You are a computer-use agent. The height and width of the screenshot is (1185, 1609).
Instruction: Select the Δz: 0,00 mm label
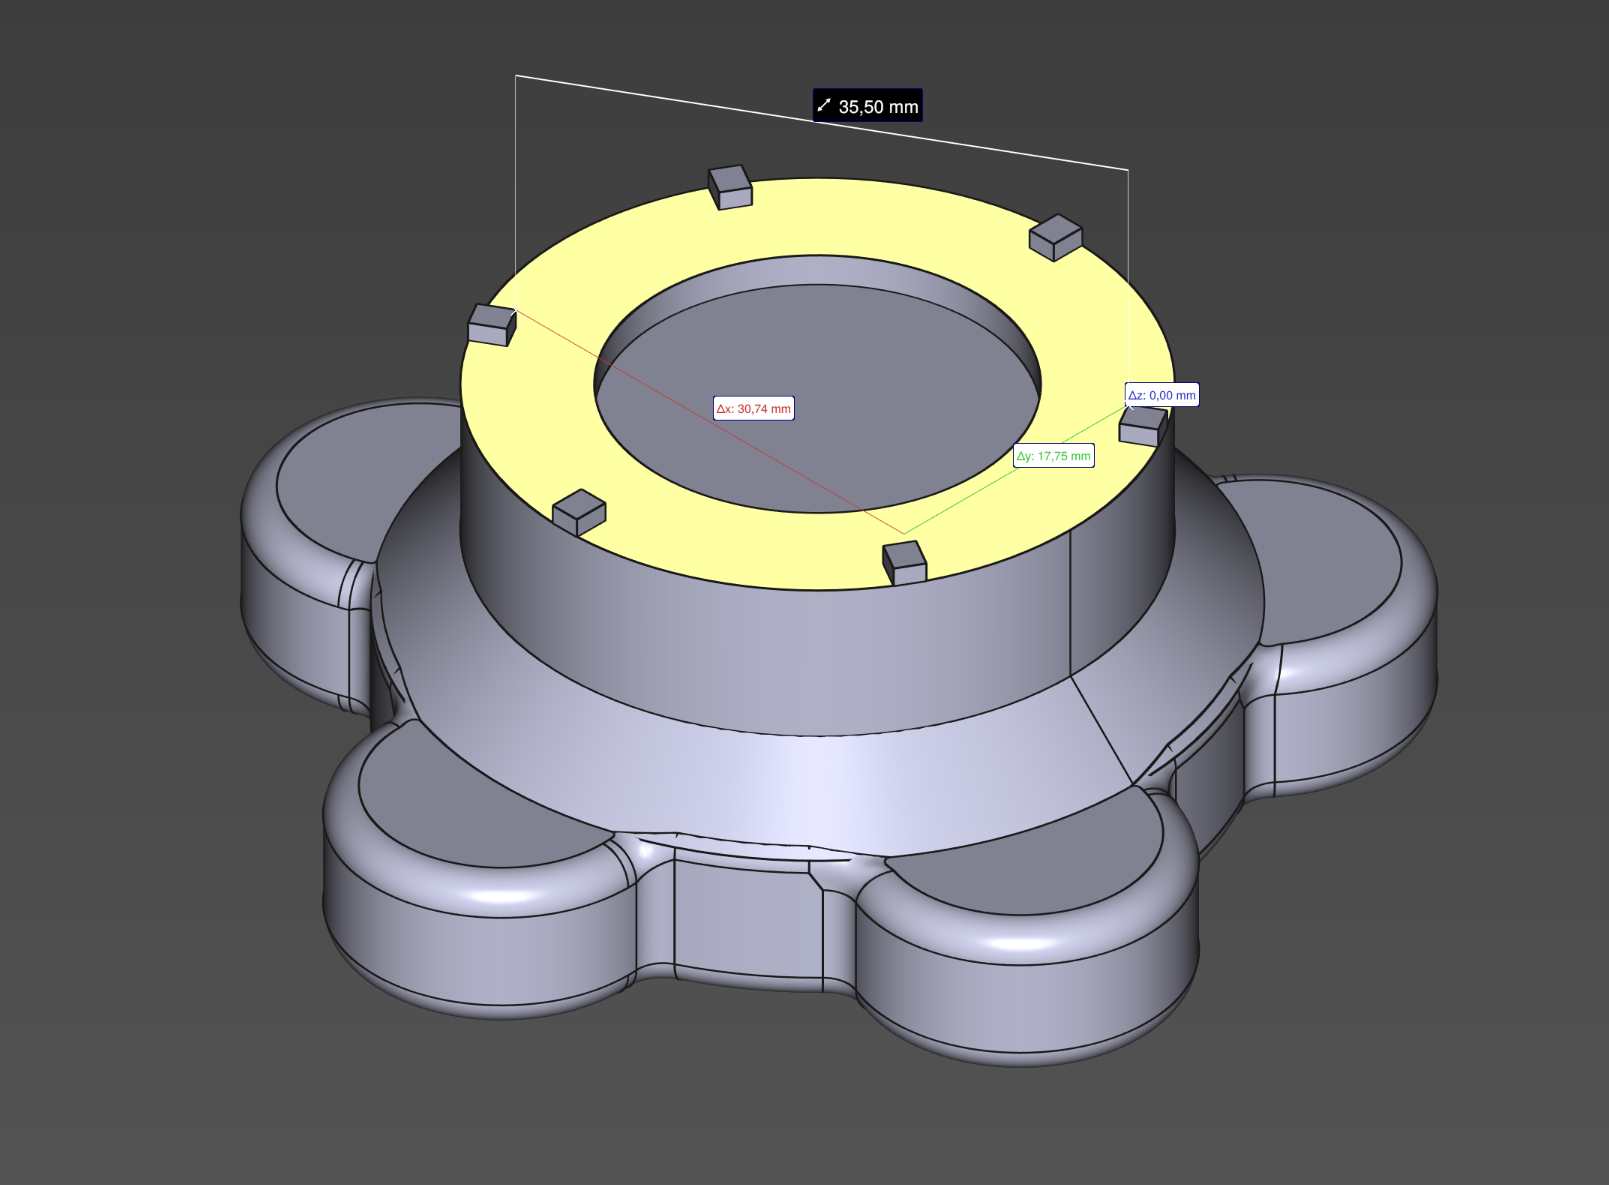[x=1162, y=395]
